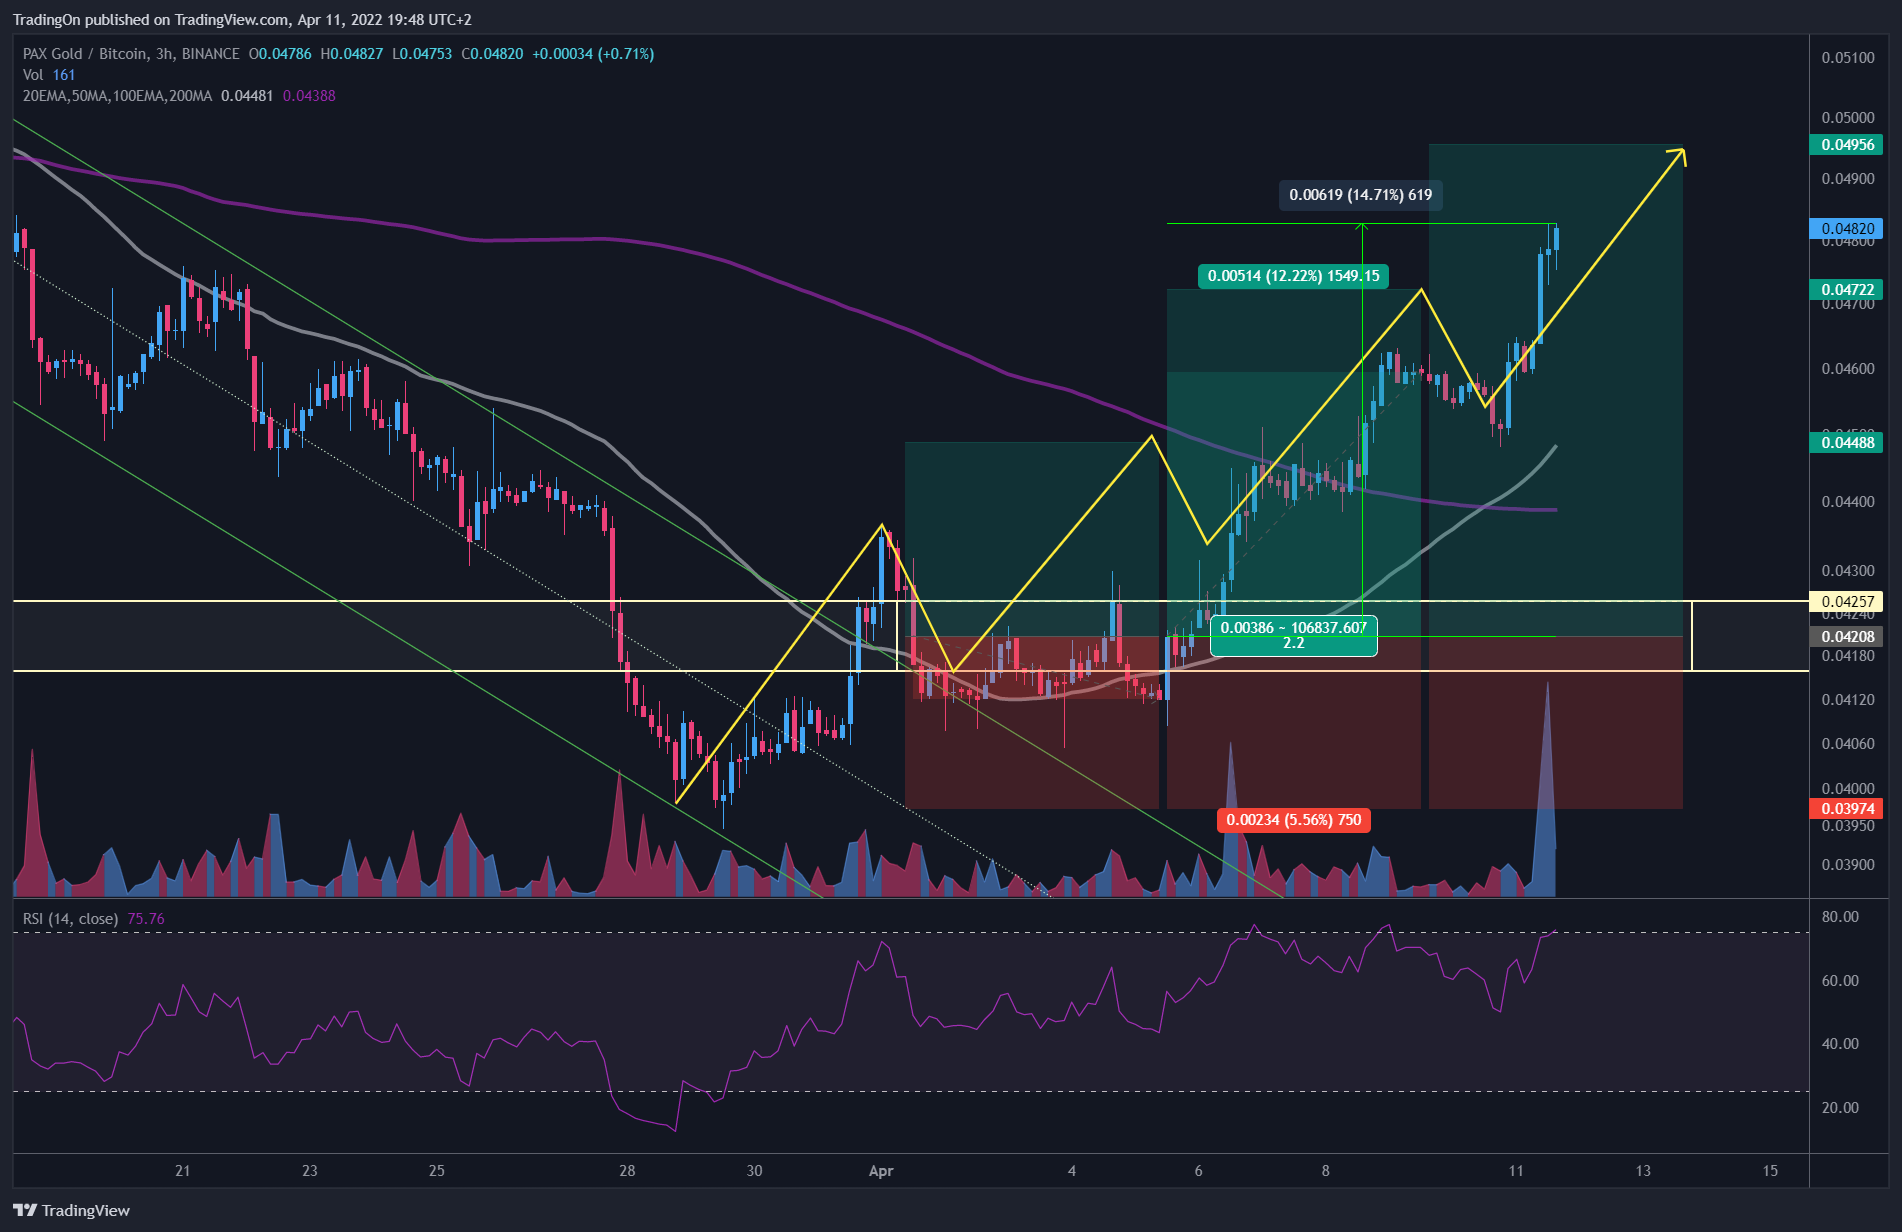Click the published header text at top
The height and width of the screenshot is (1232, 1902).
[x=242, y=20]
